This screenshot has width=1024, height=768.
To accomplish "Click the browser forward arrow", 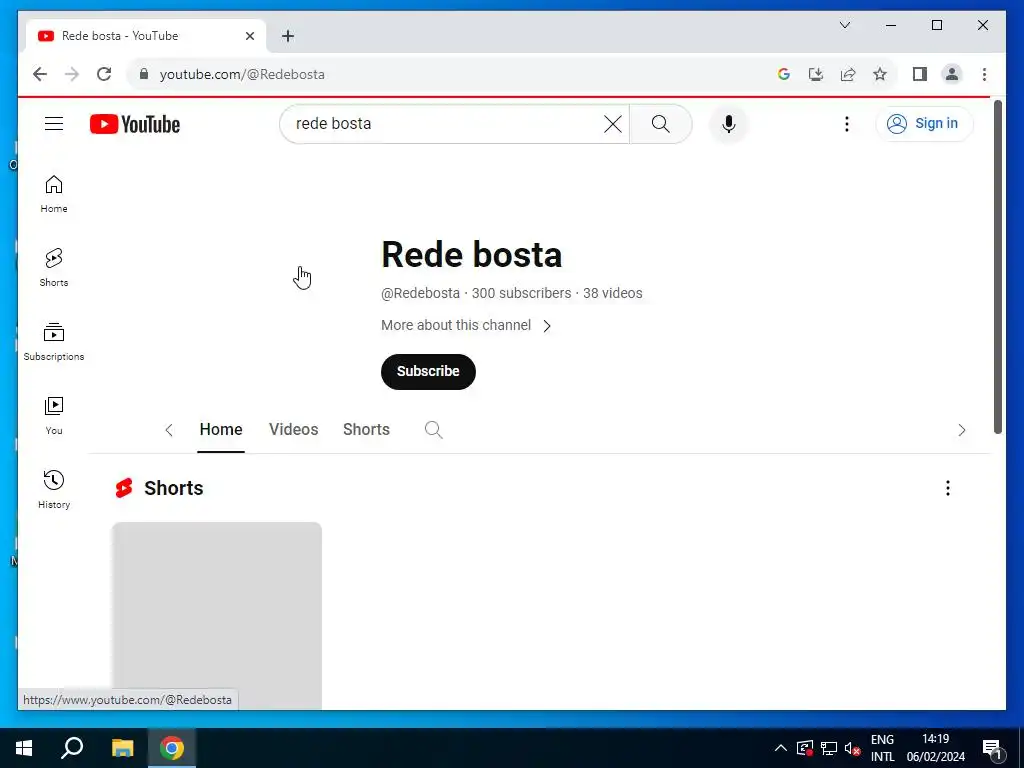I will click(72, 74).
